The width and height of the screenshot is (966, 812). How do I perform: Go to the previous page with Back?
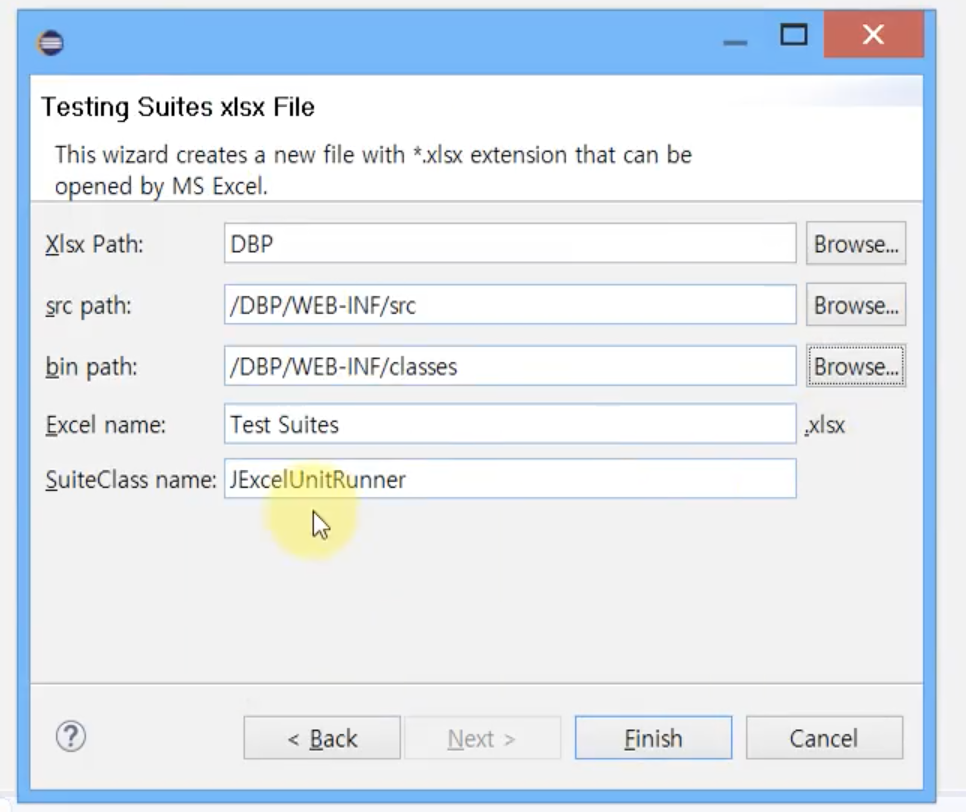tap(322, 738)
